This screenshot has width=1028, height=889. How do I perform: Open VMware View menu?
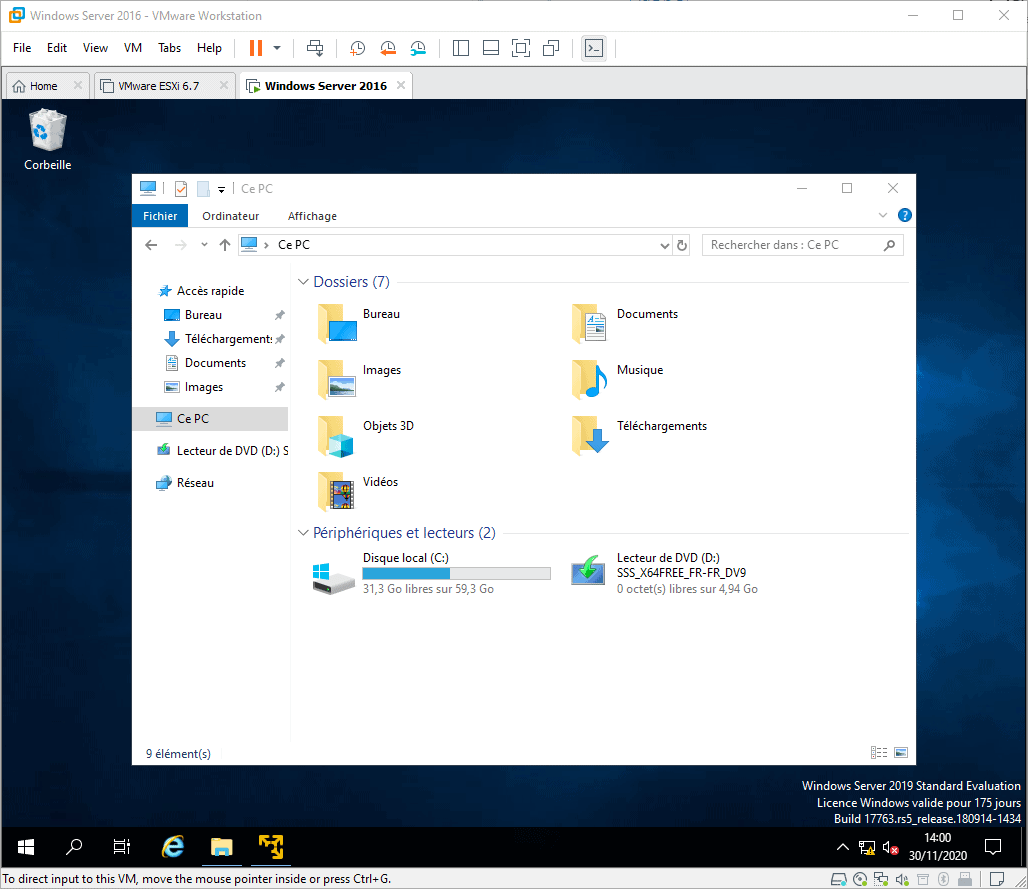[x=95, y=48]
